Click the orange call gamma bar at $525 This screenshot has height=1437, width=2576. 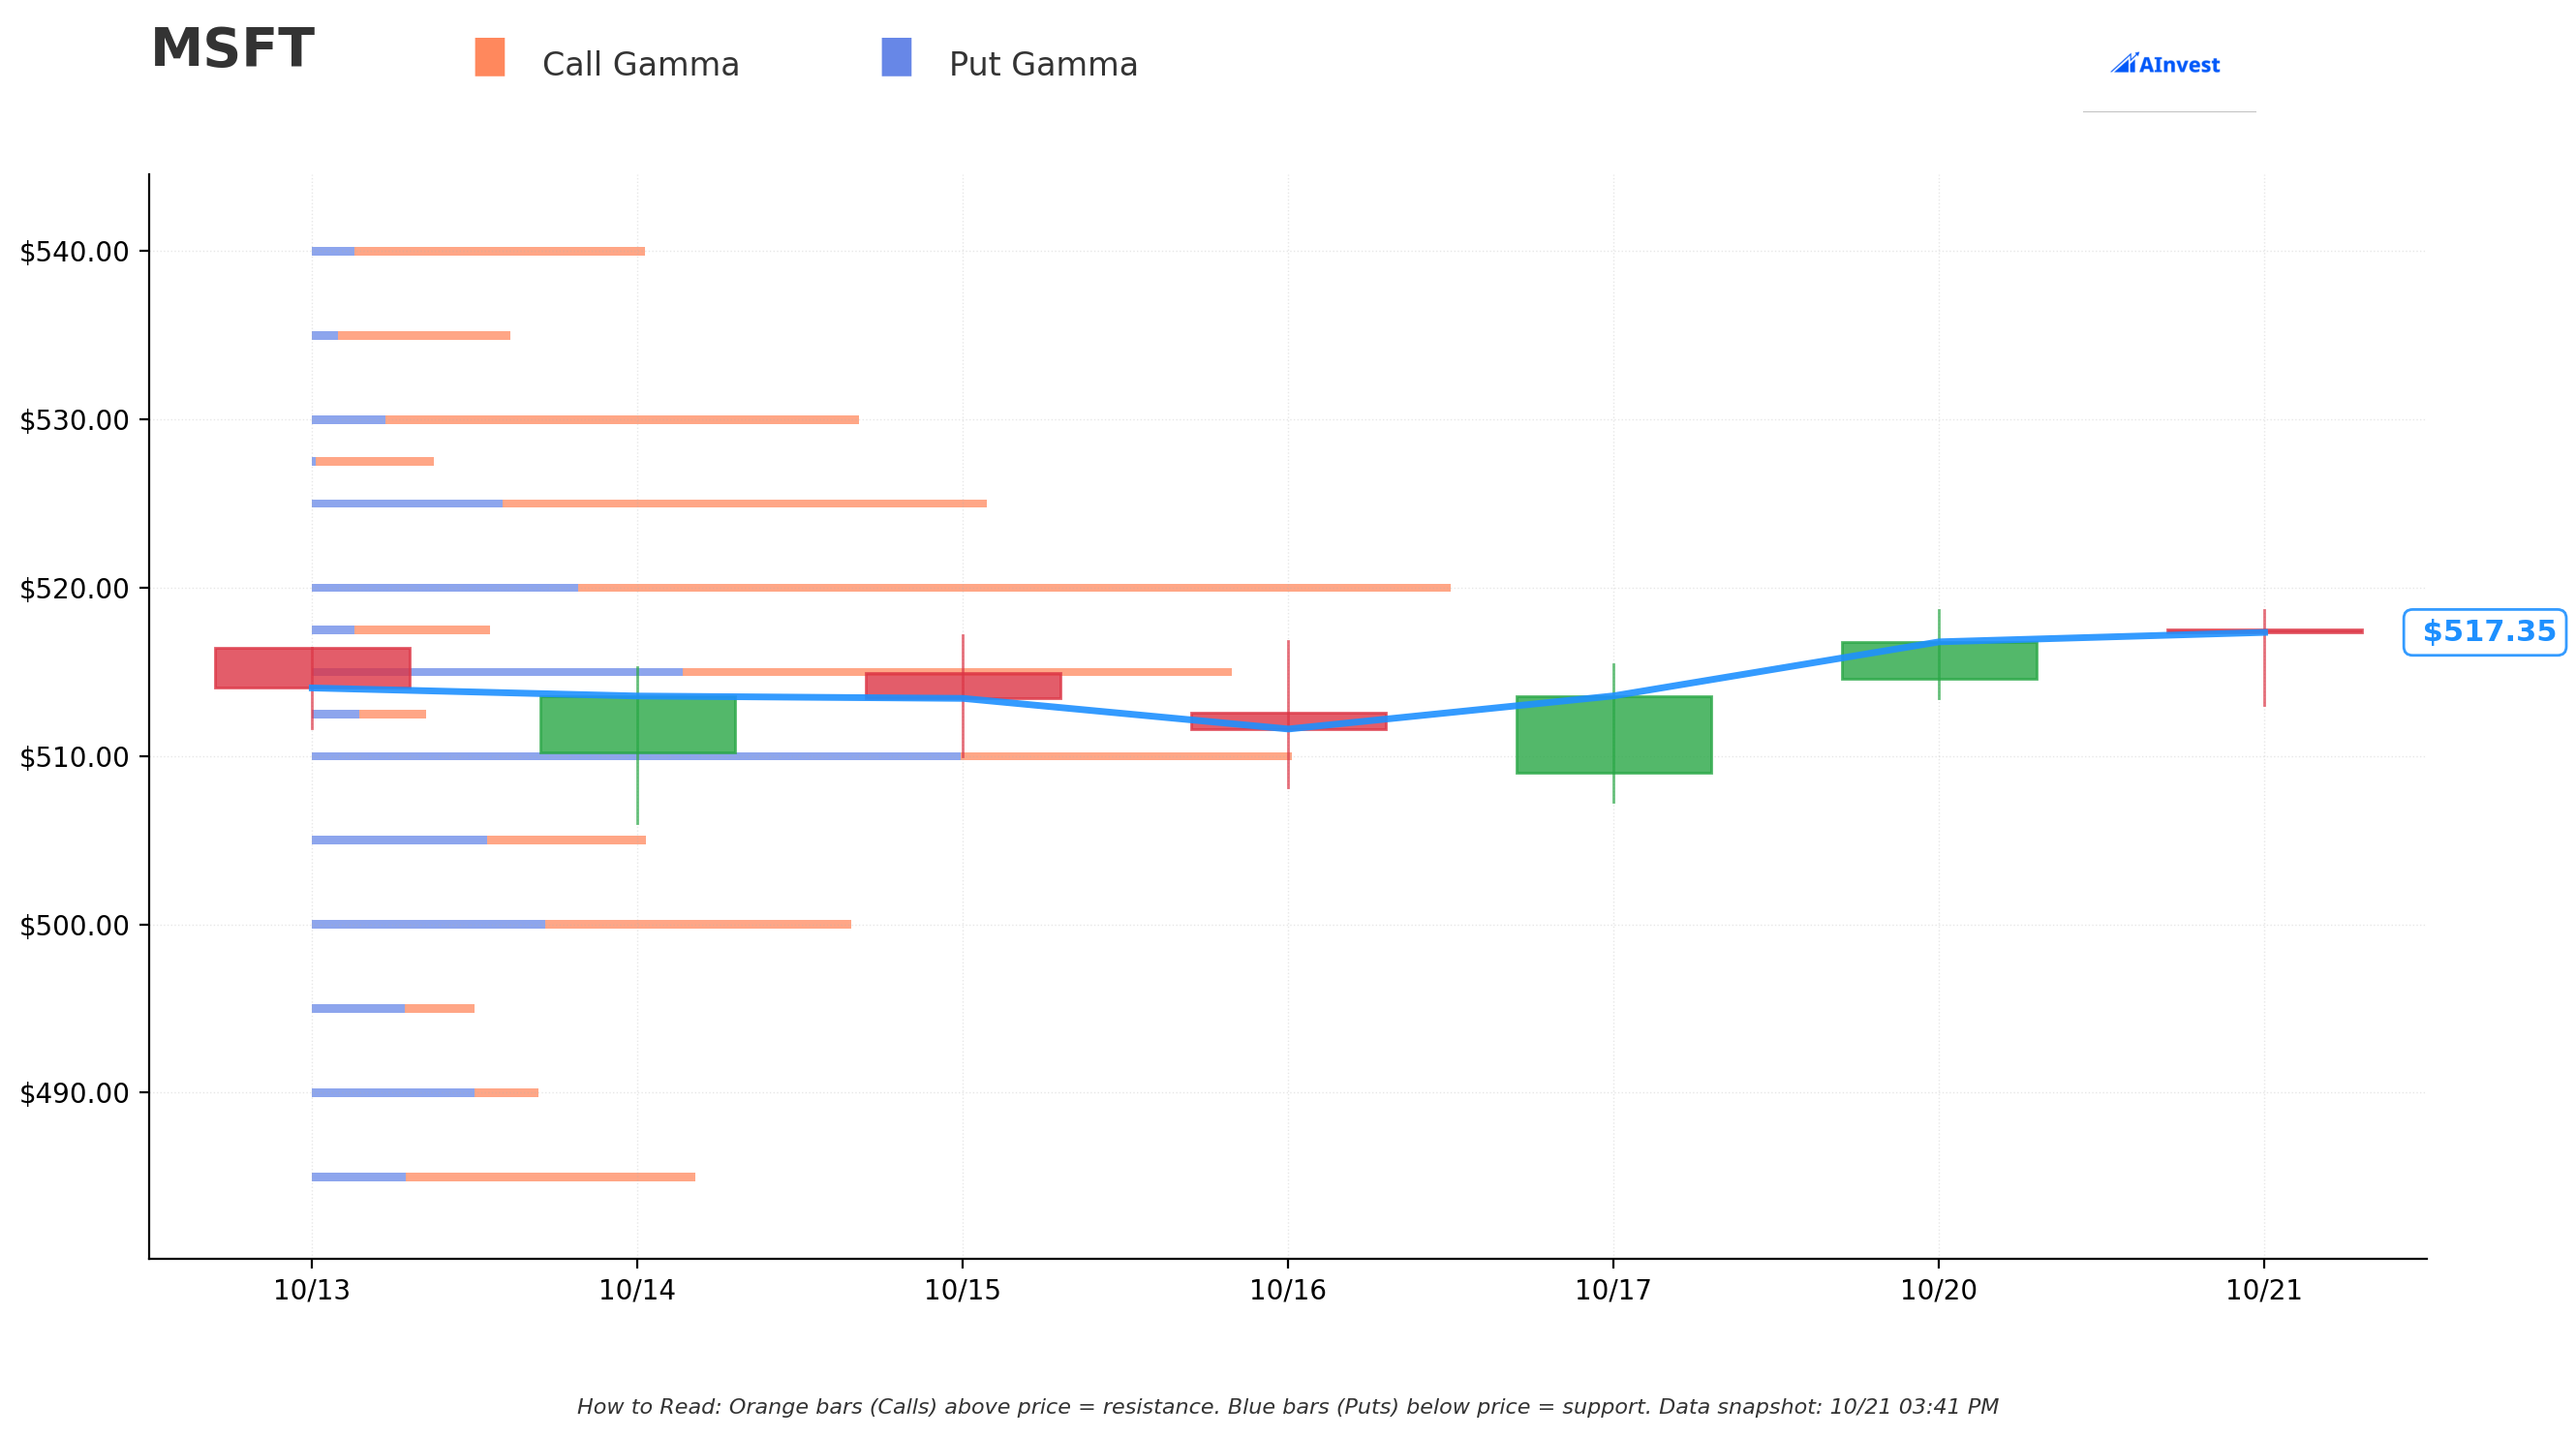(x=745, y=503)
